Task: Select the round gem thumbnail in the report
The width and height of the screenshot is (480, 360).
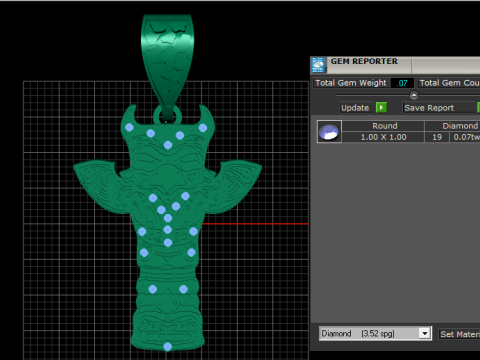Action: pos(329,132)
